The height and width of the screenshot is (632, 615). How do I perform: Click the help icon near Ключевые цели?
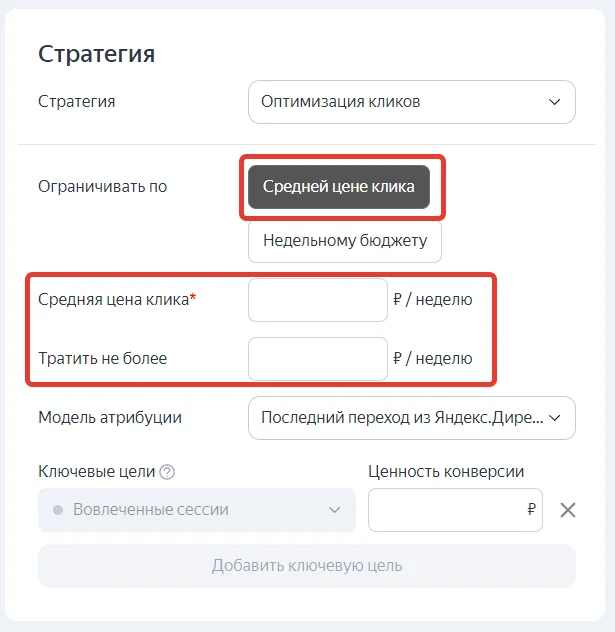tap(167, 472)
